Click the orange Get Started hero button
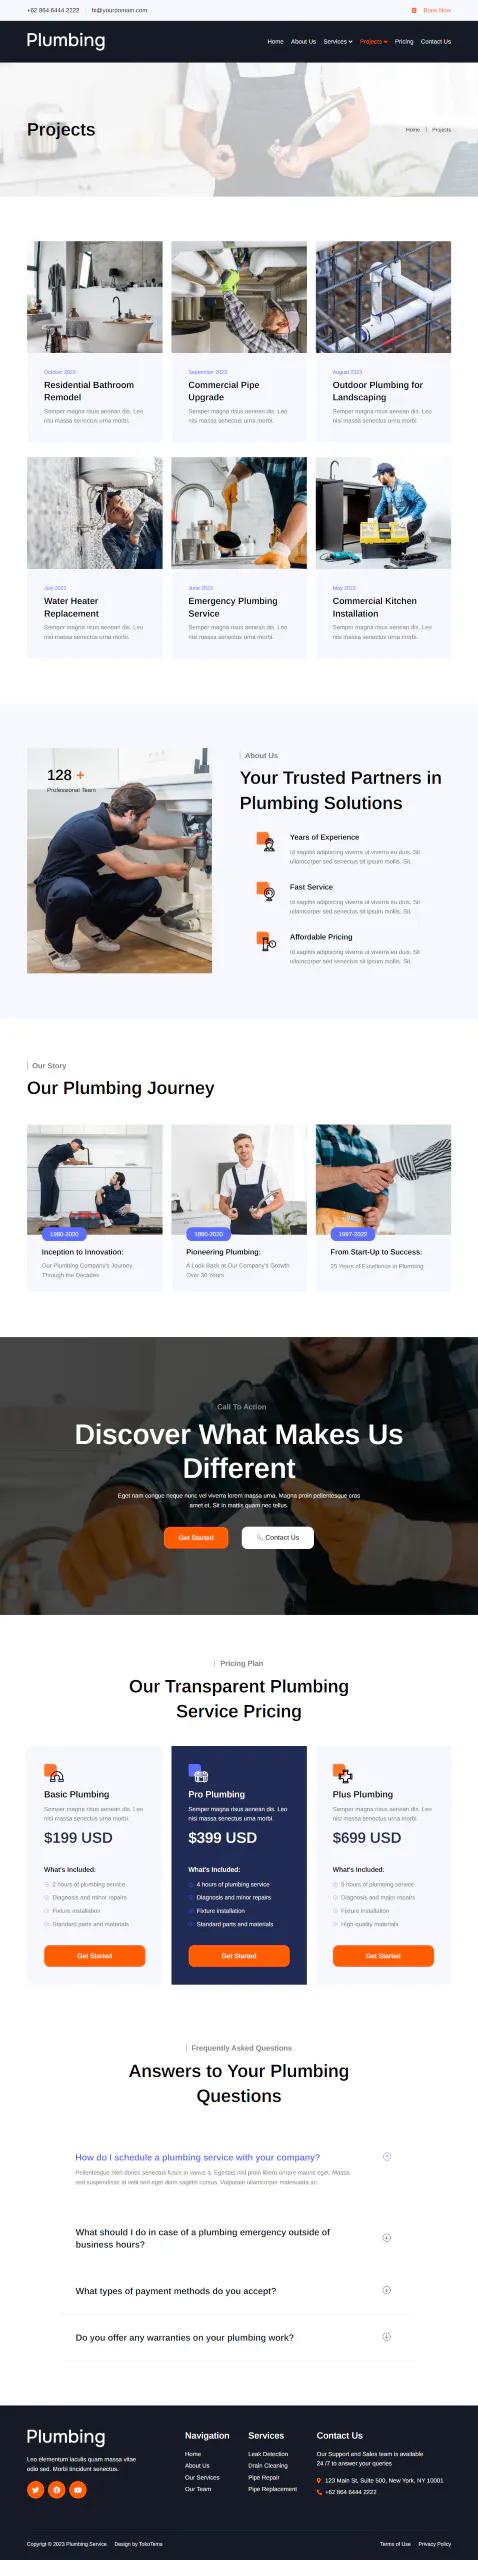This screenshot has width=478, height=2560. tap(196, 1537)
